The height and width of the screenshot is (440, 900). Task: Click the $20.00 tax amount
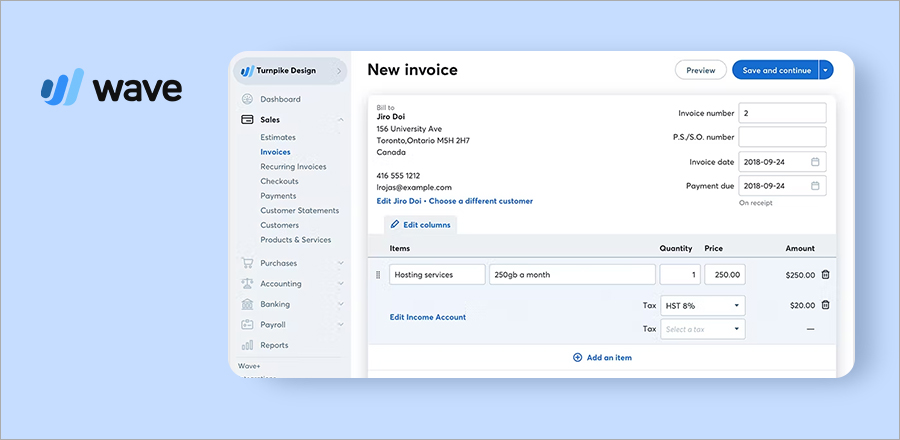pyautogui.click(x=802, y=305)
